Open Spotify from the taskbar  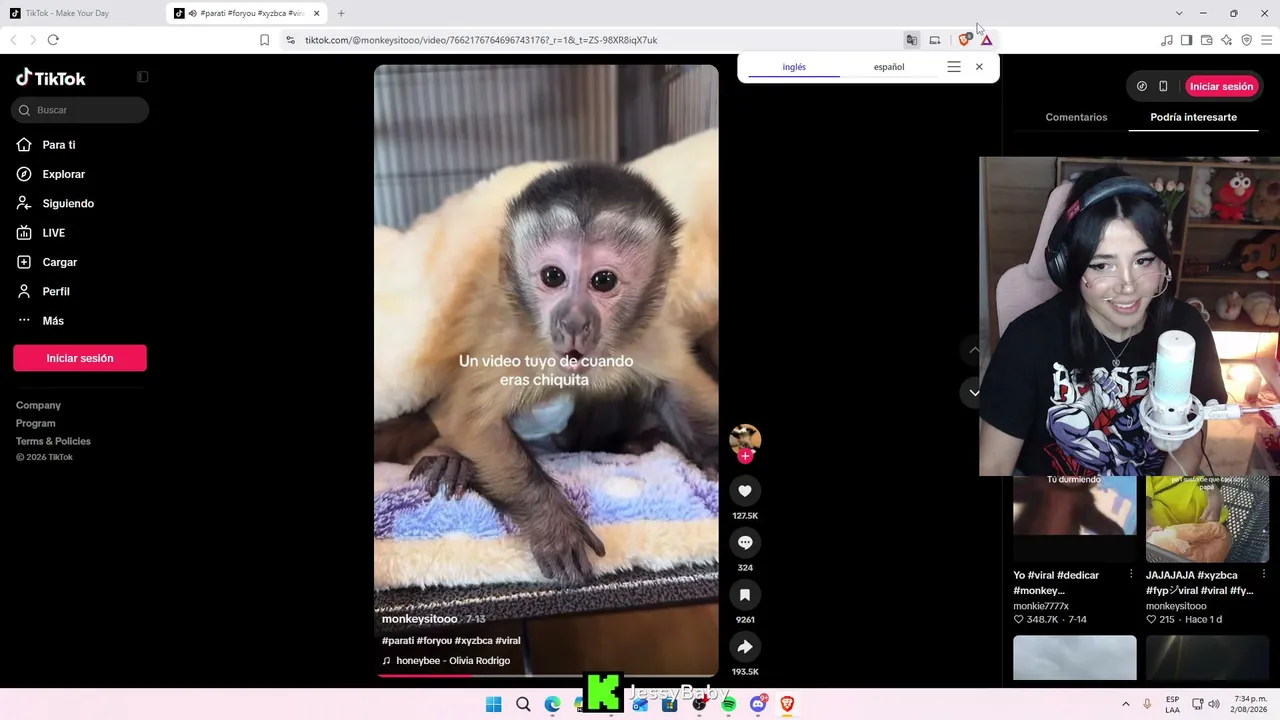coord(728,704)
